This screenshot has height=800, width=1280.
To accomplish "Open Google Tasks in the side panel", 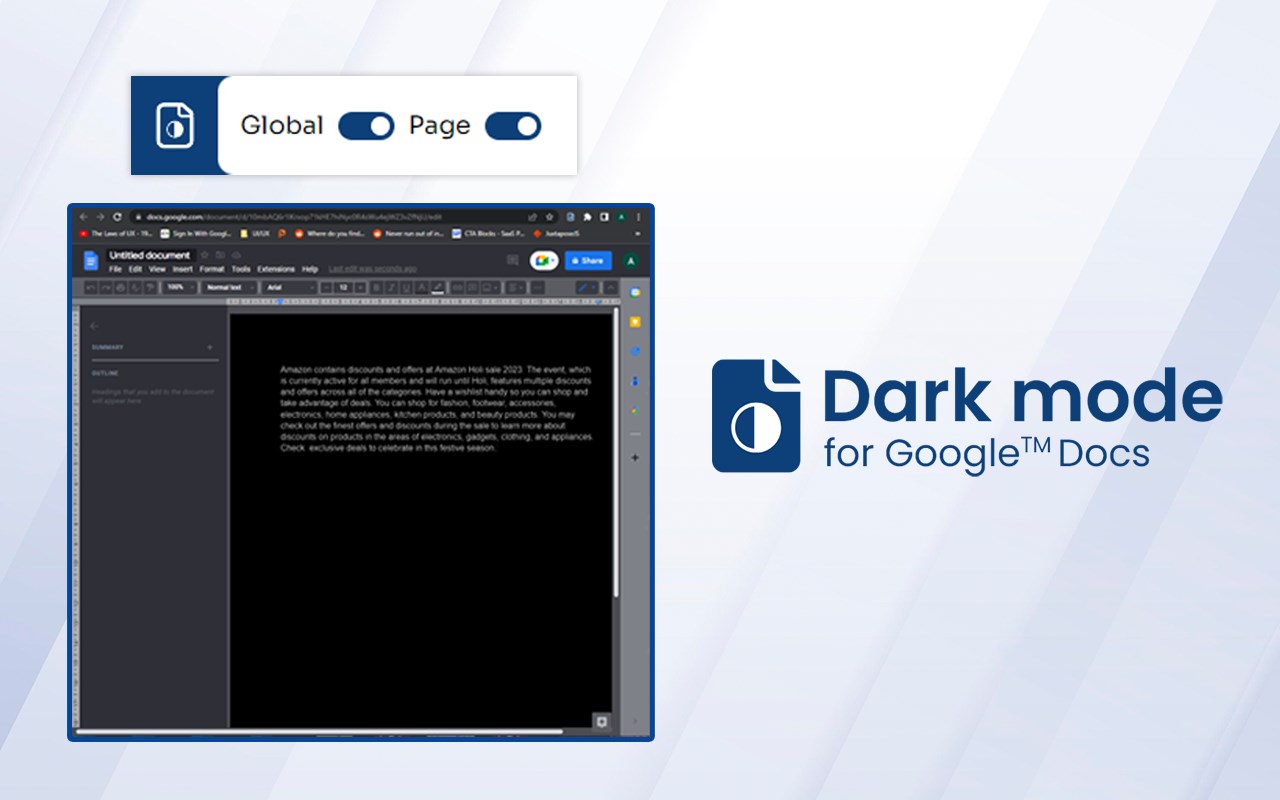I will (635, 351).
